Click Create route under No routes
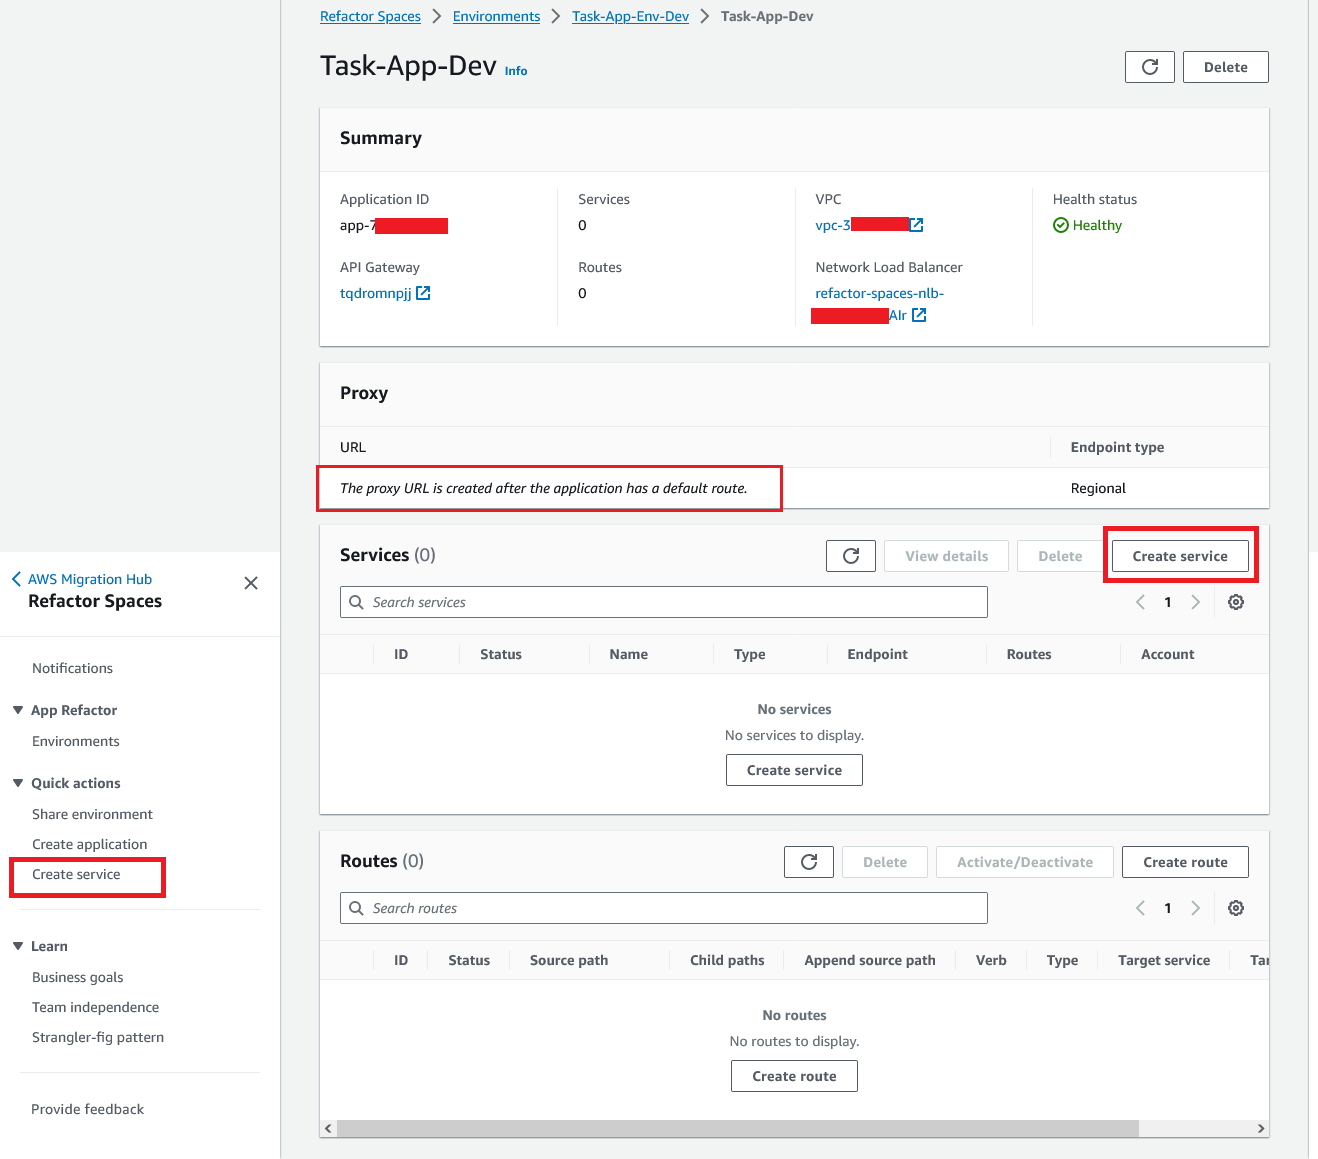 tap(794, 1076)
